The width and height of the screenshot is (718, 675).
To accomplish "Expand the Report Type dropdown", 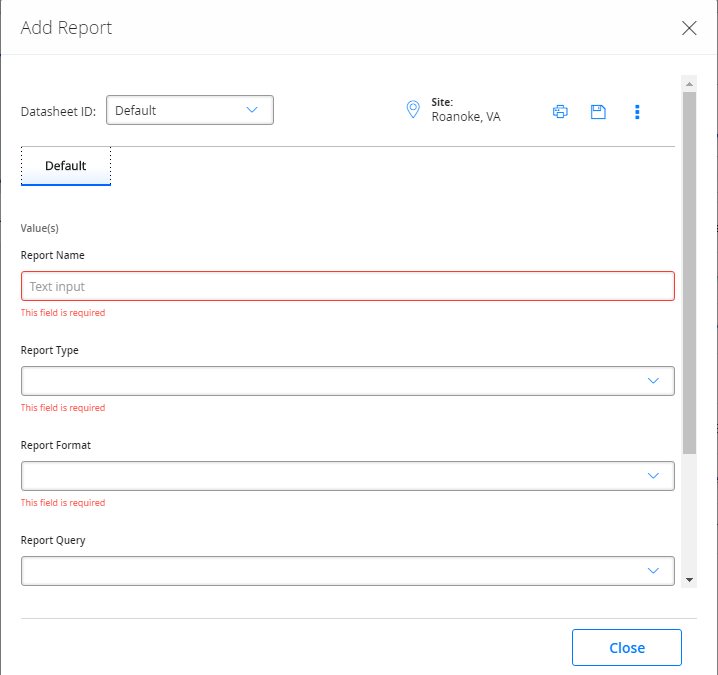I will [348, 381].
